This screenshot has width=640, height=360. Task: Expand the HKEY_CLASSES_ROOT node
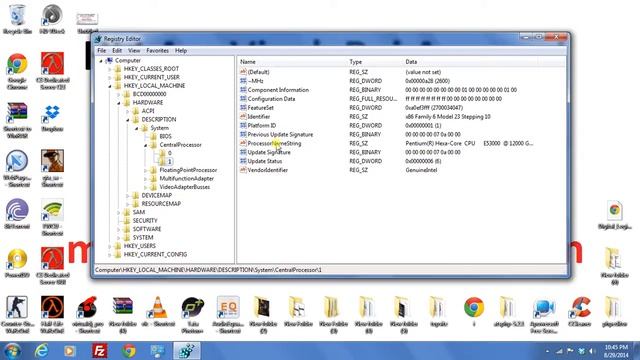[x=109, y=69]
